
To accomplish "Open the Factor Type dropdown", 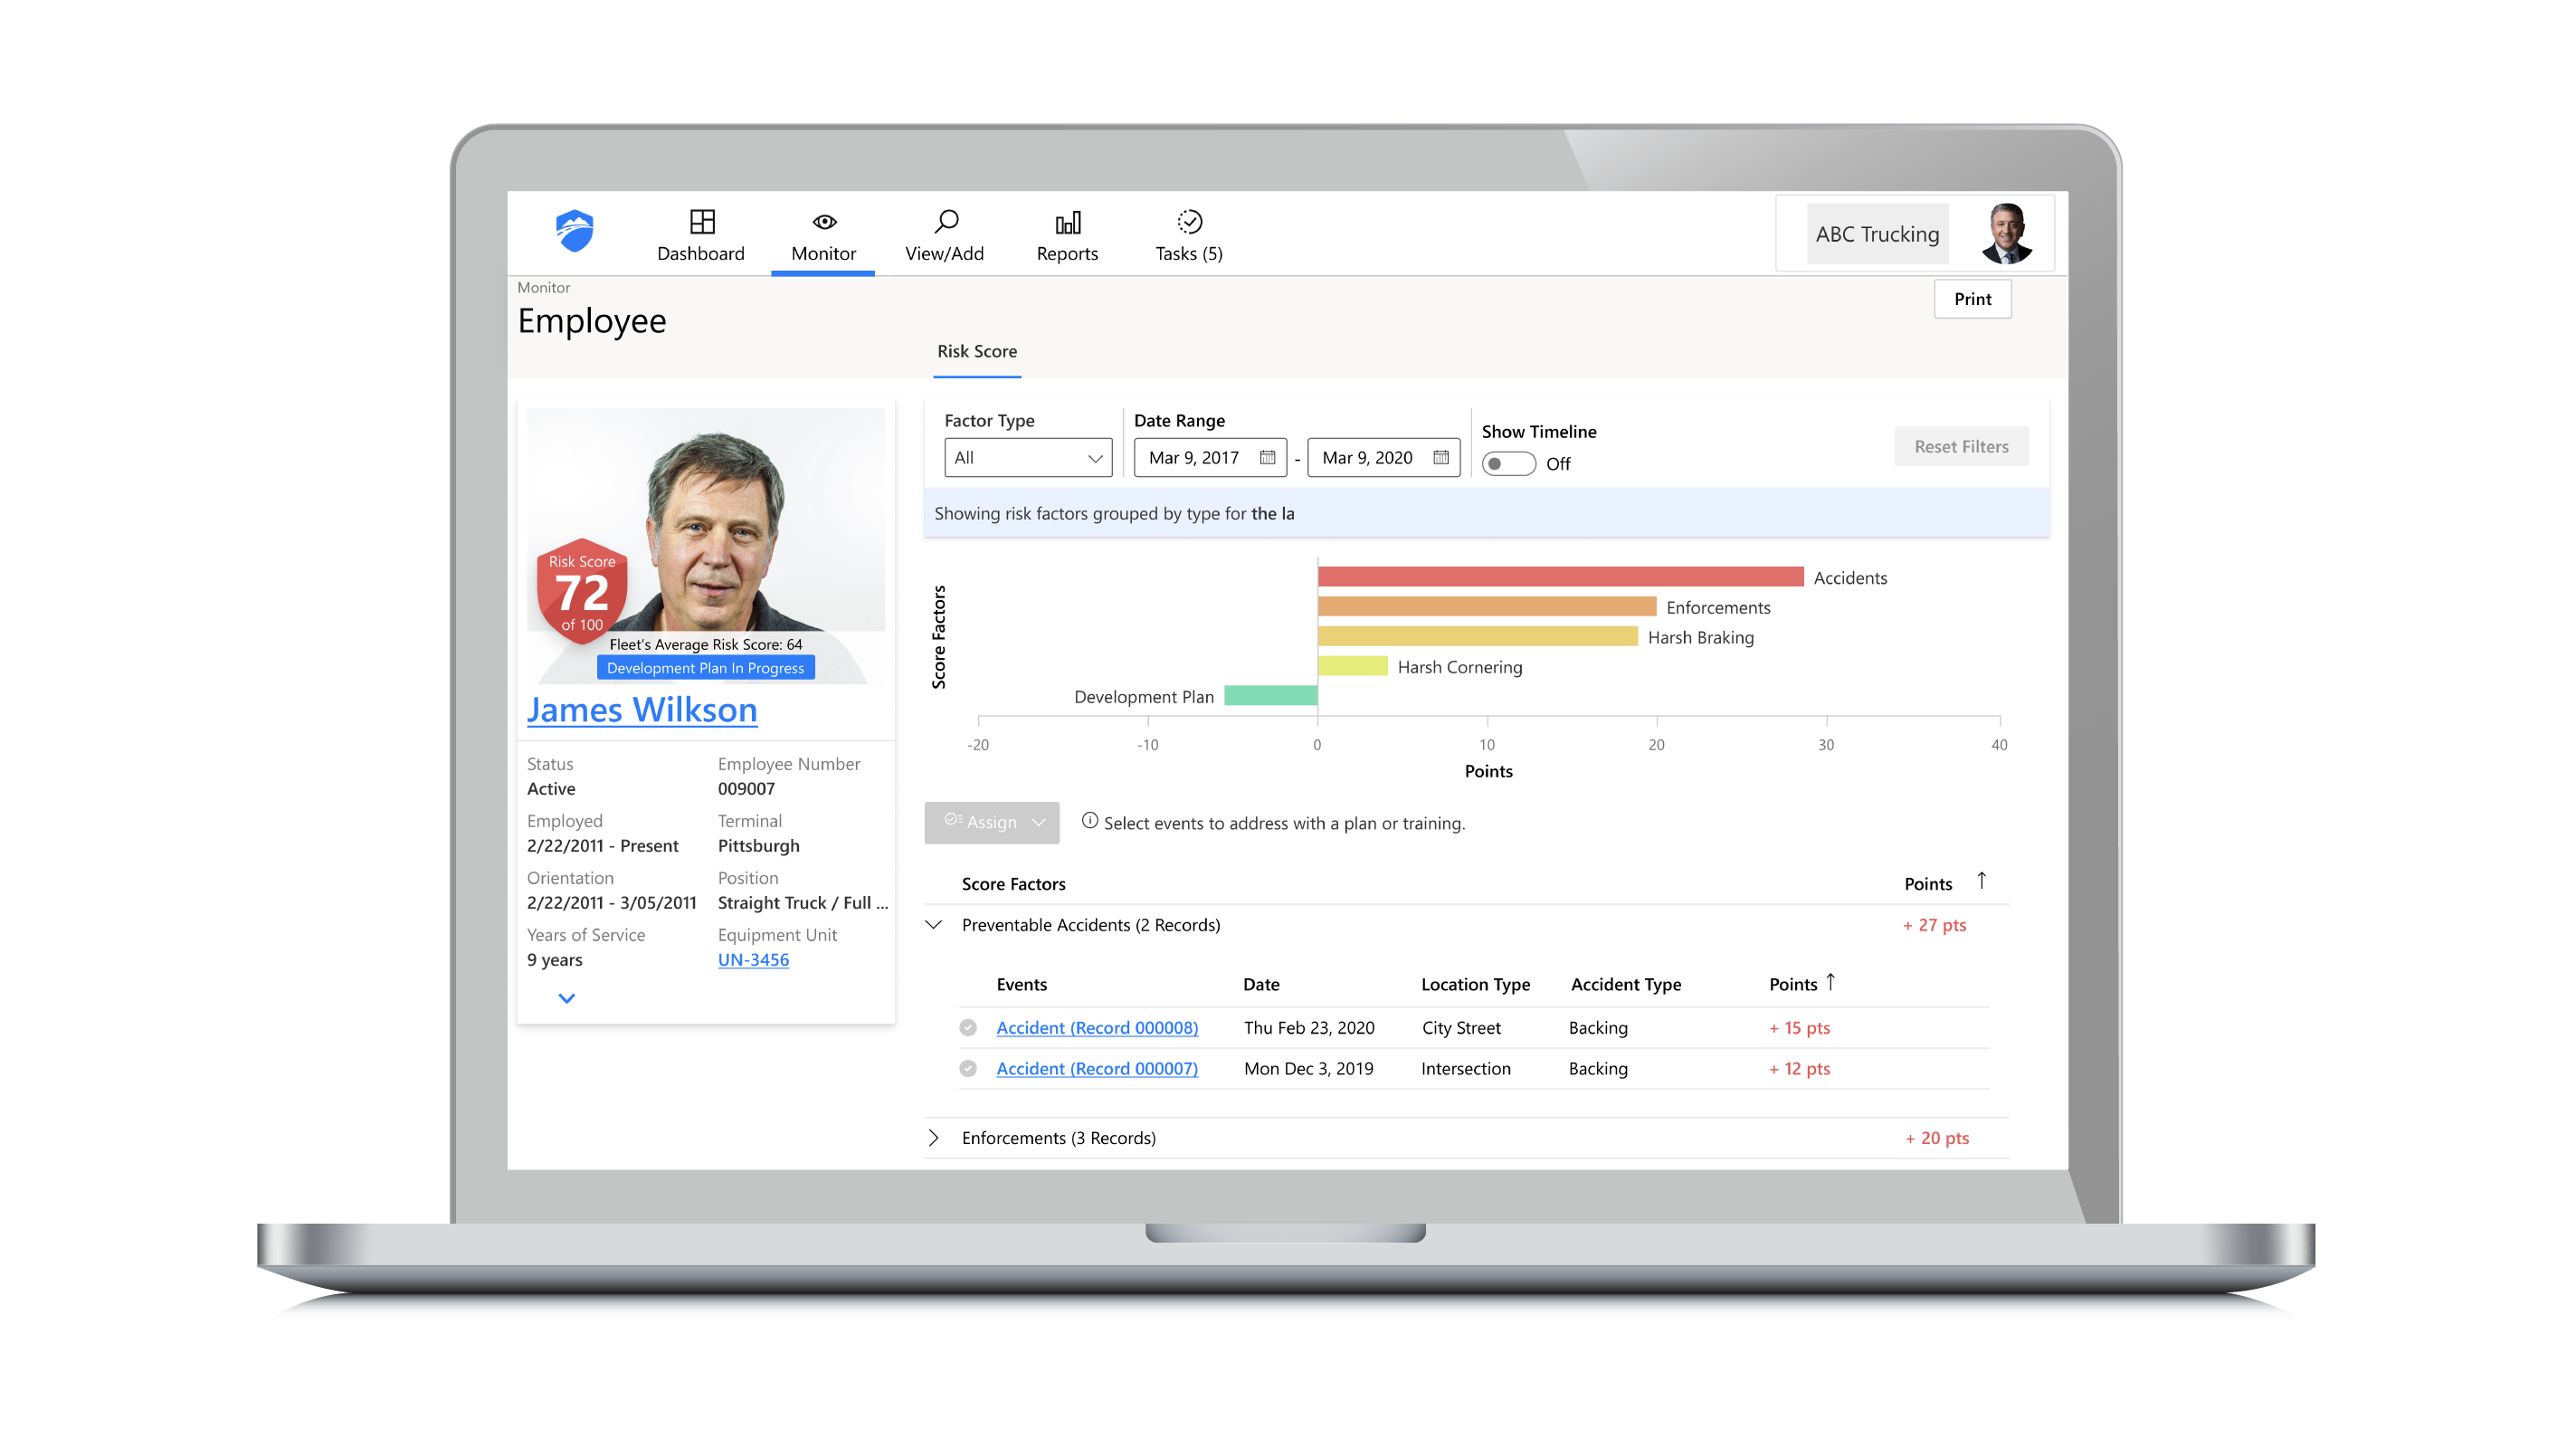I will (1028, 457).
